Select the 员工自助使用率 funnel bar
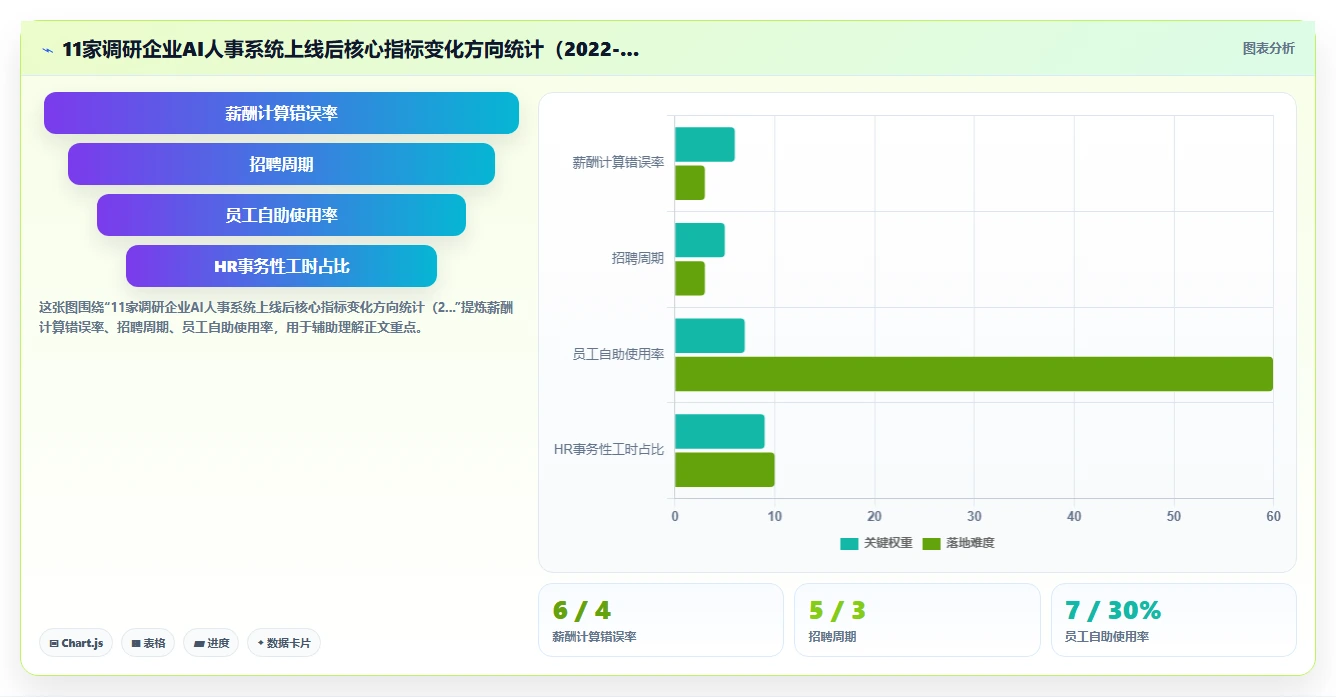Screen dimensions: 1336x697 pos(281,215)
